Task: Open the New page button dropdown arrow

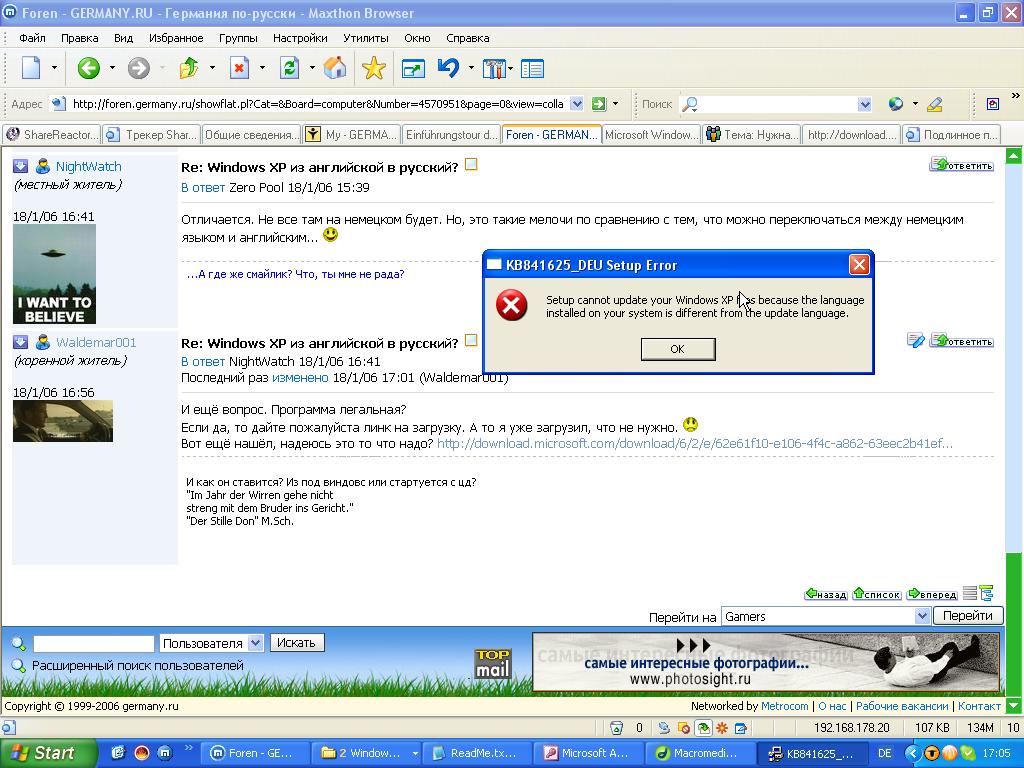Action: point(54,68)
